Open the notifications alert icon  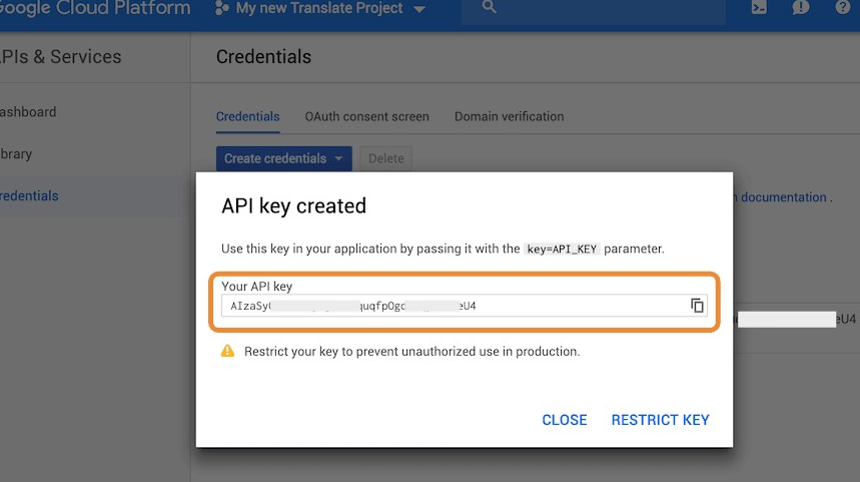[x=800, y=8]
